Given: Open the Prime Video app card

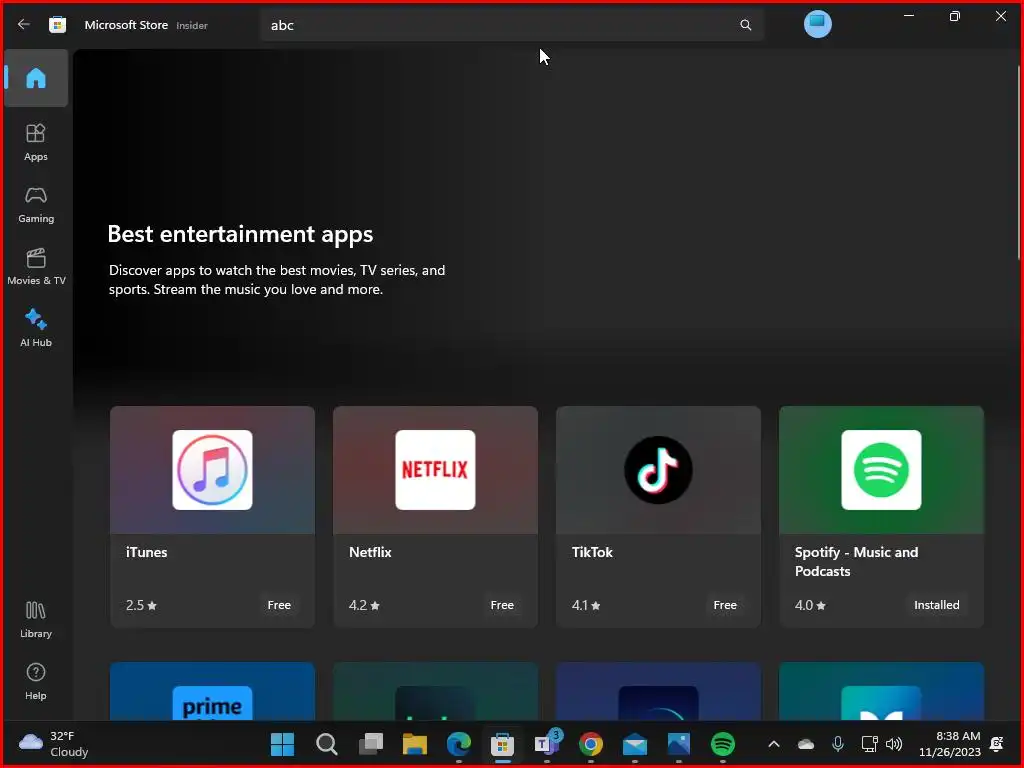Looking at the screenshot, I should coord(212,692).
